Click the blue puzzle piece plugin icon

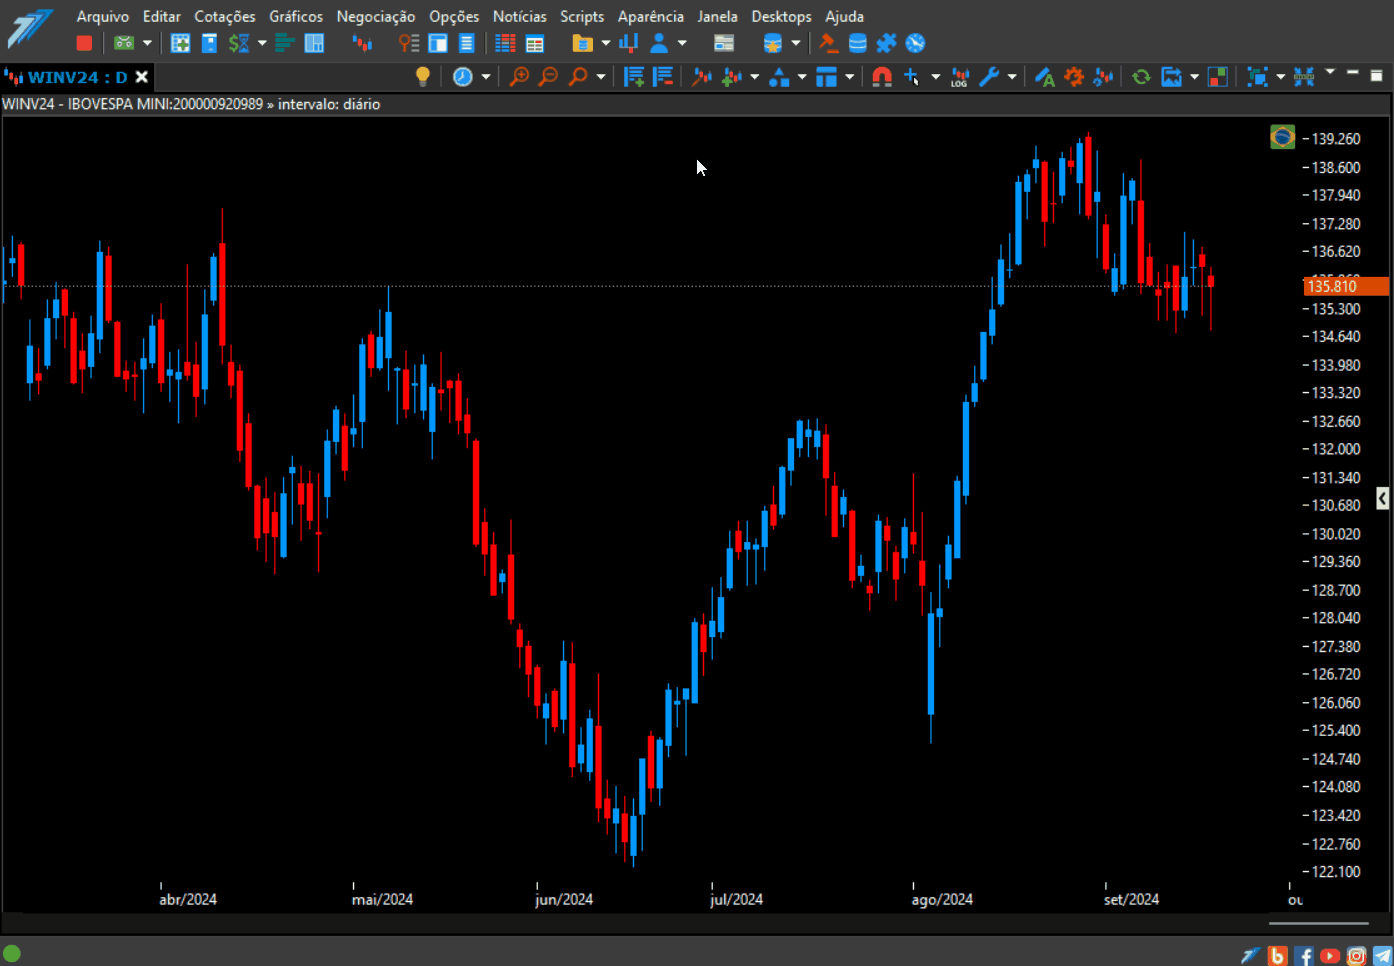click(886, 43)
